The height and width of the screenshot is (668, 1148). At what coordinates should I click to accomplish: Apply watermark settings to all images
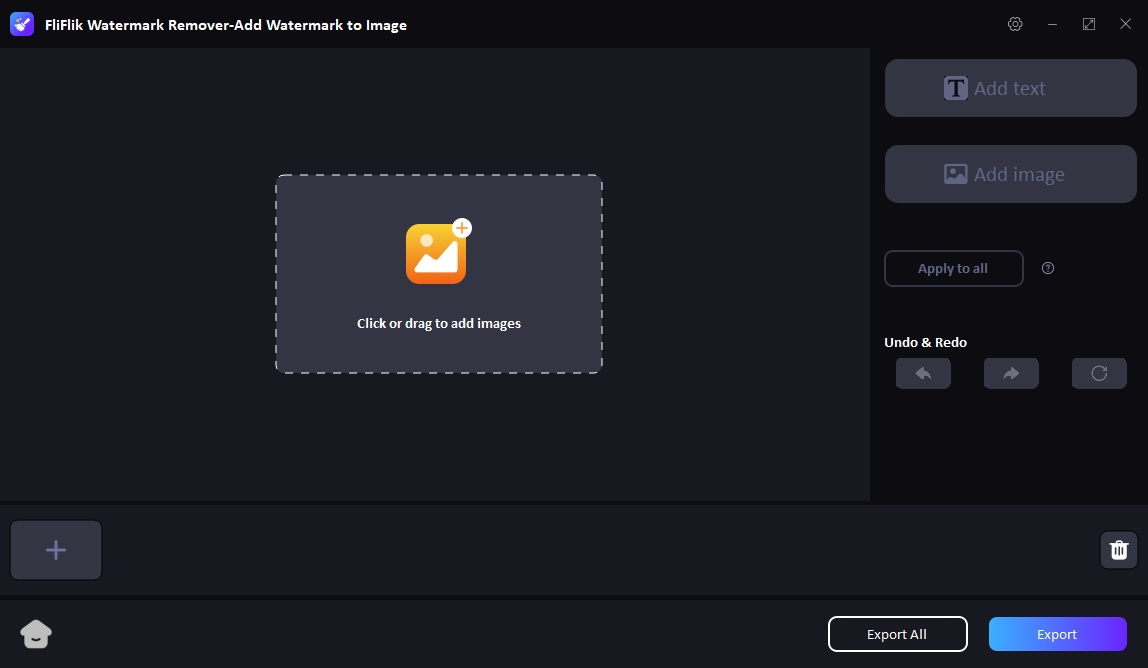pyautogui.click(x=953, y=268)
